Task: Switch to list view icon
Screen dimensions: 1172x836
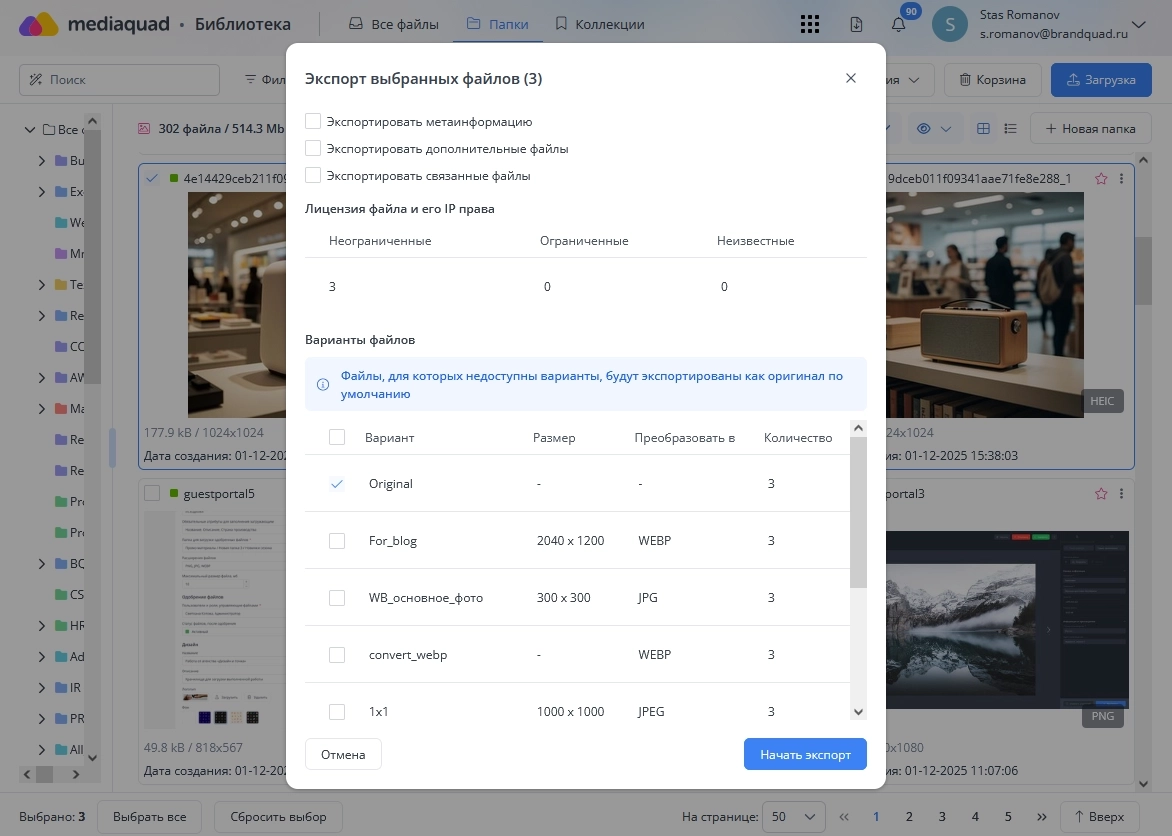Action: [x=1011, y=129]
